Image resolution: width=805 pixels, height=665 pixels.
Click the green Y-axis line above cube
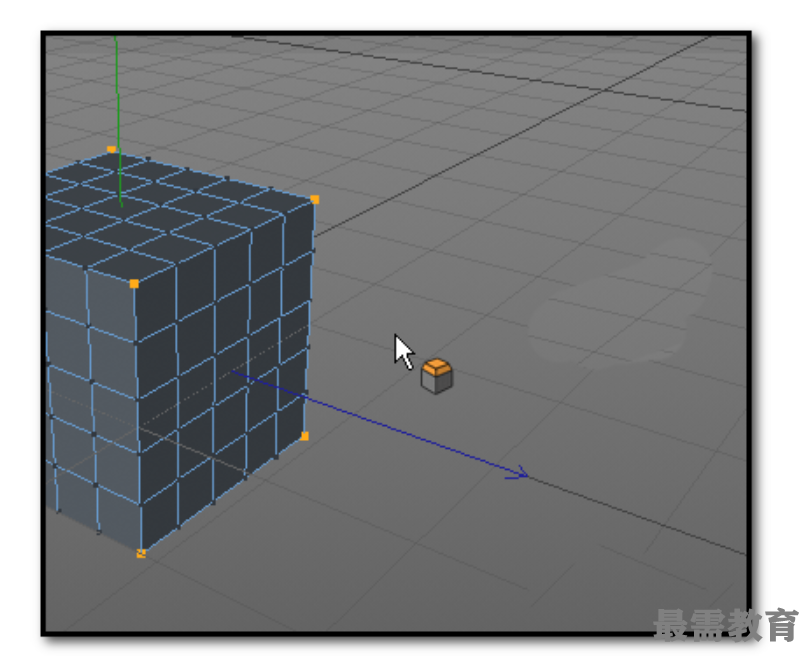pyautogui.click(x=118, y=122)
